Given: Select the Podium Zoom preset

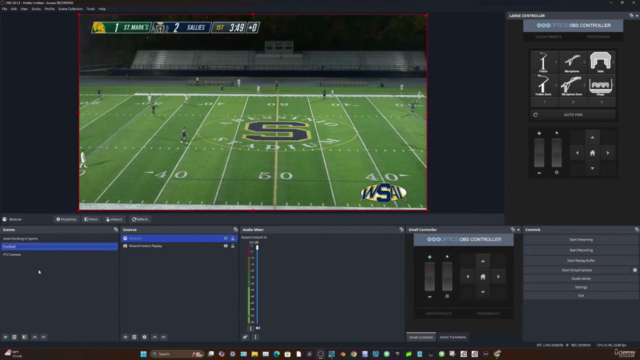Looking at the screenshot, I should pos(543,85).
